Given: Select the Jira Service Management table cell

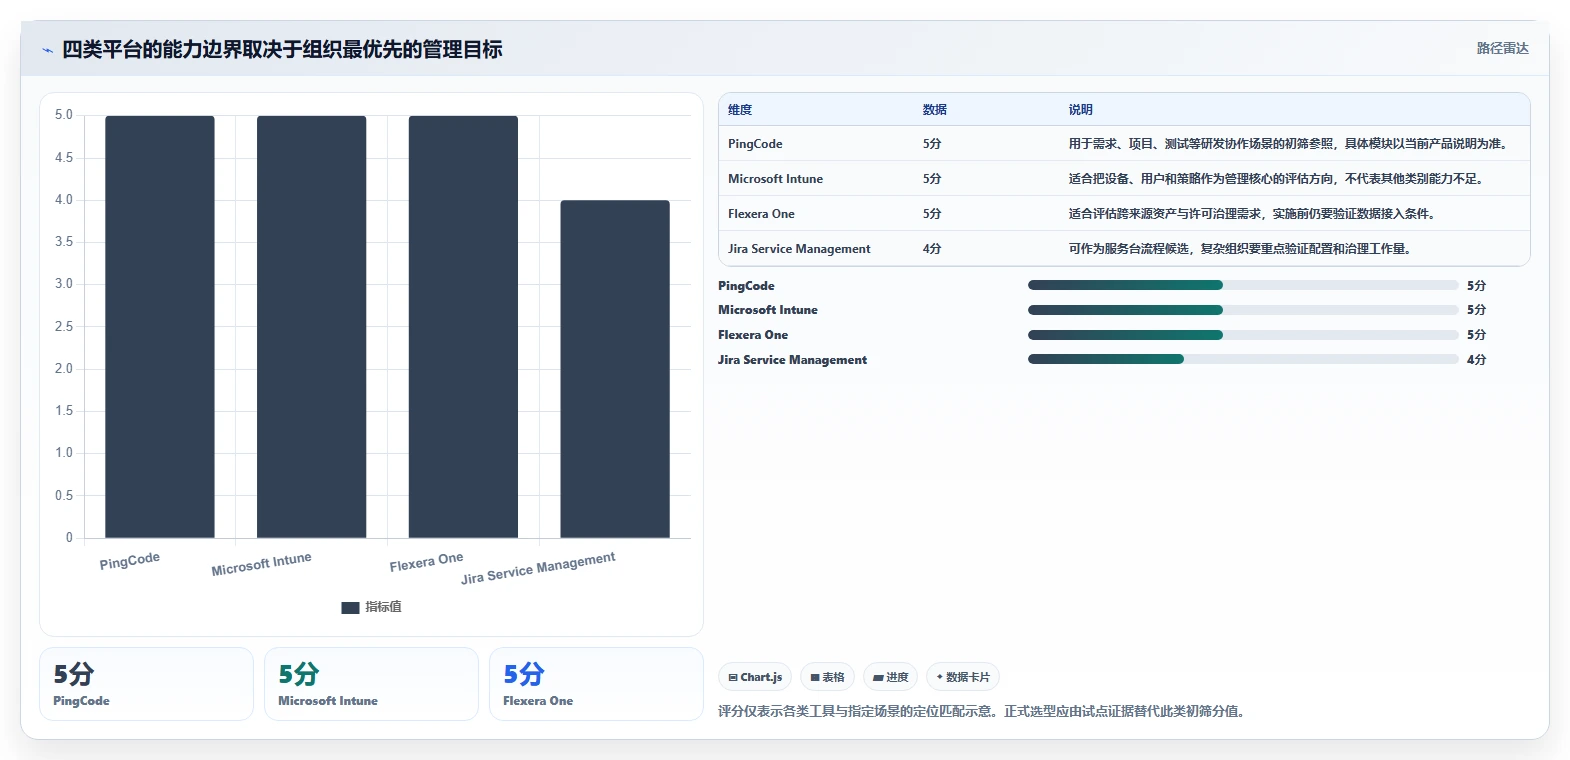Looking at the screenshot, I should pyautogui.click(x=799, y=249).
